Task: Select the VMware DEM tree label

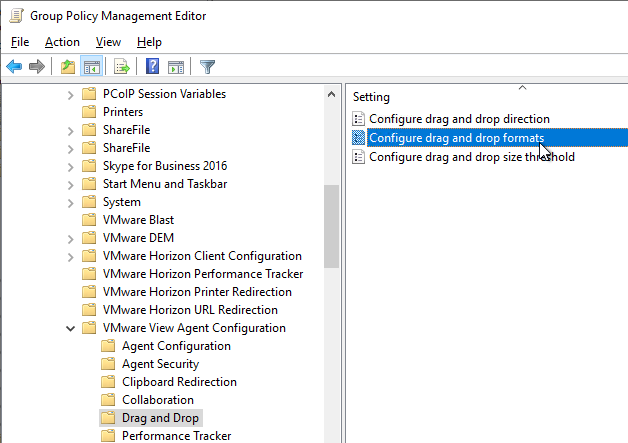Action: tap(139, 238)
